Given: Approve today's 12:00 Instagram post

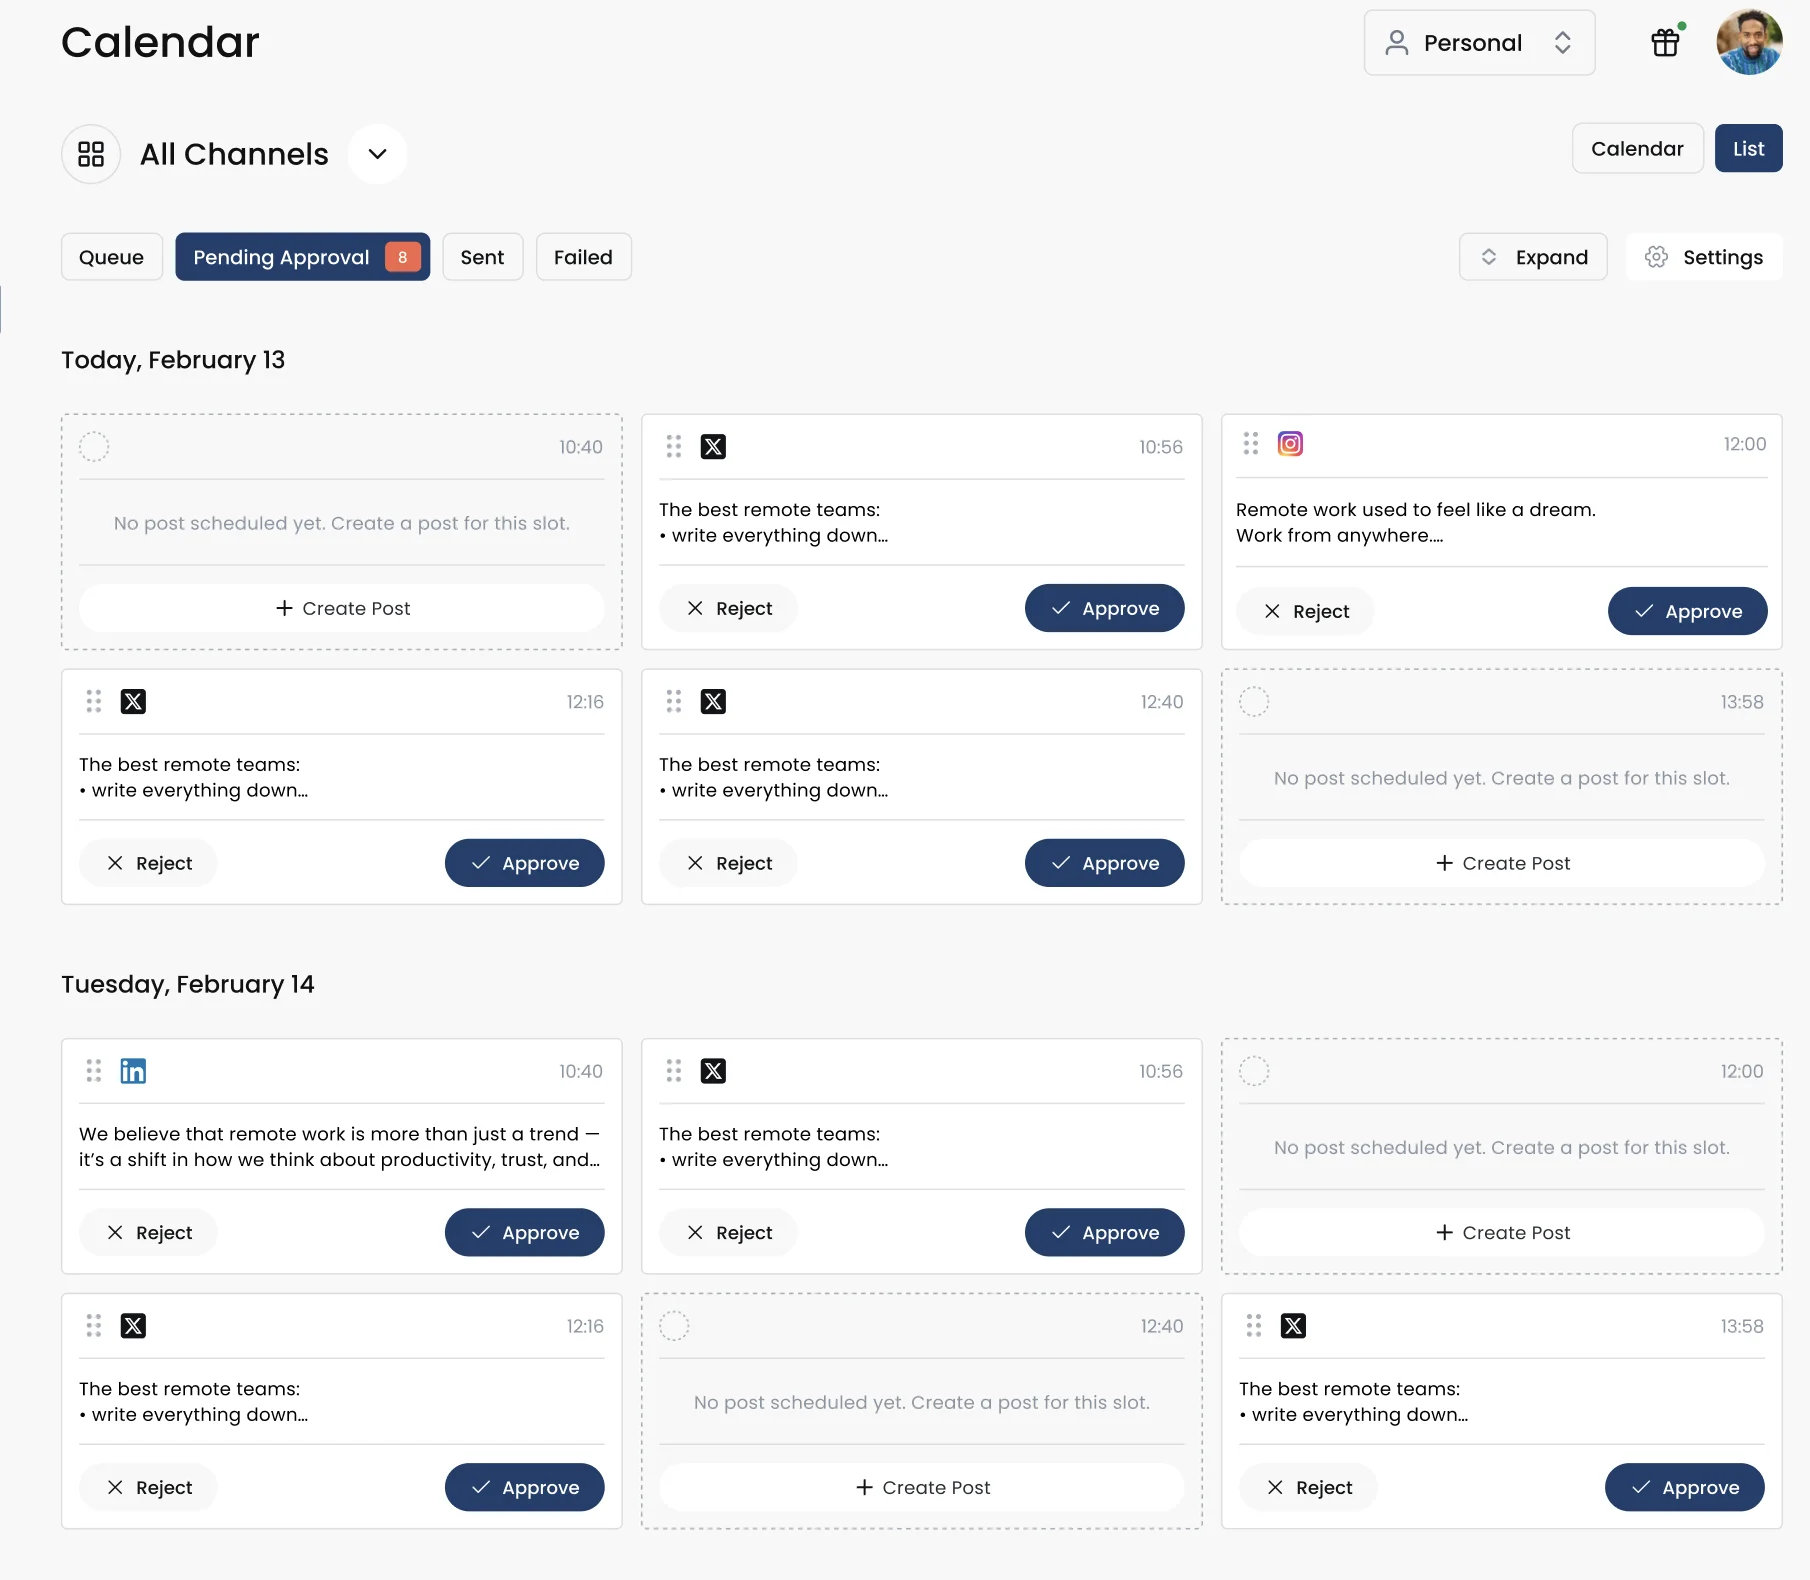Looking at the screenshot, I should [x=1688, y=611].
